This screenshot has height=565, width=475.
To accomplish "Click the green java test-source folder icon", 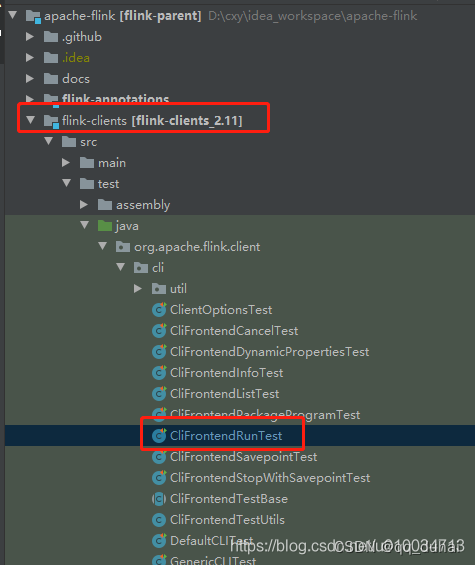I will pyautogui.click(x=105, y=226).
